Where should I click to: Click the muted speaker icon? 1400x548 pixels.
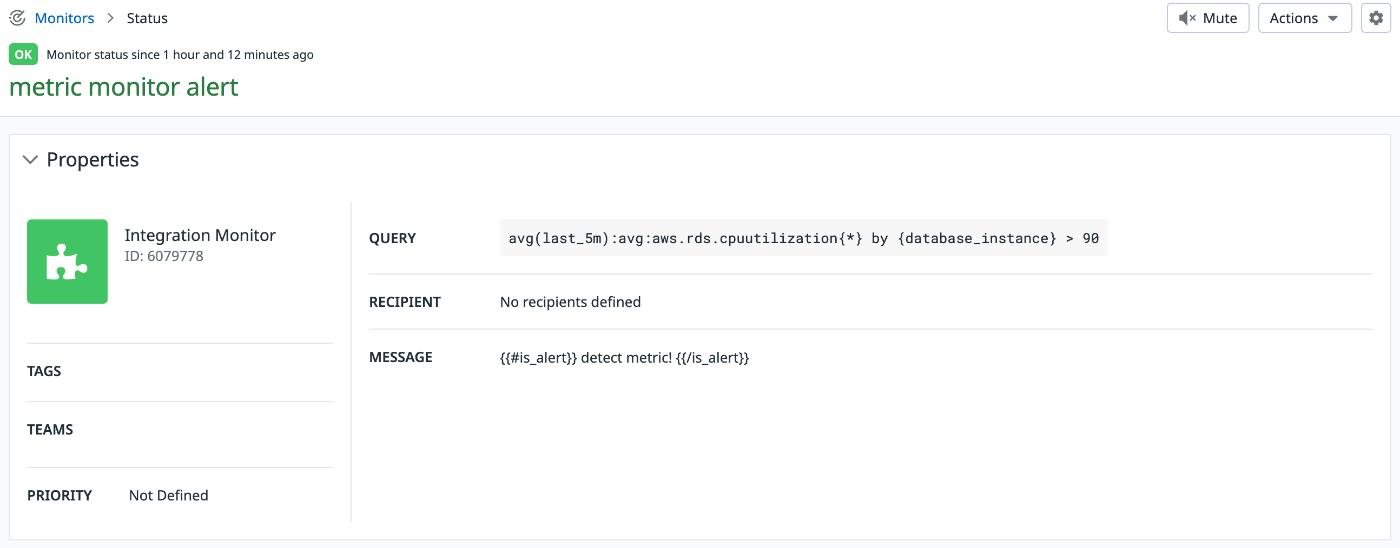tap(1187, 18)
